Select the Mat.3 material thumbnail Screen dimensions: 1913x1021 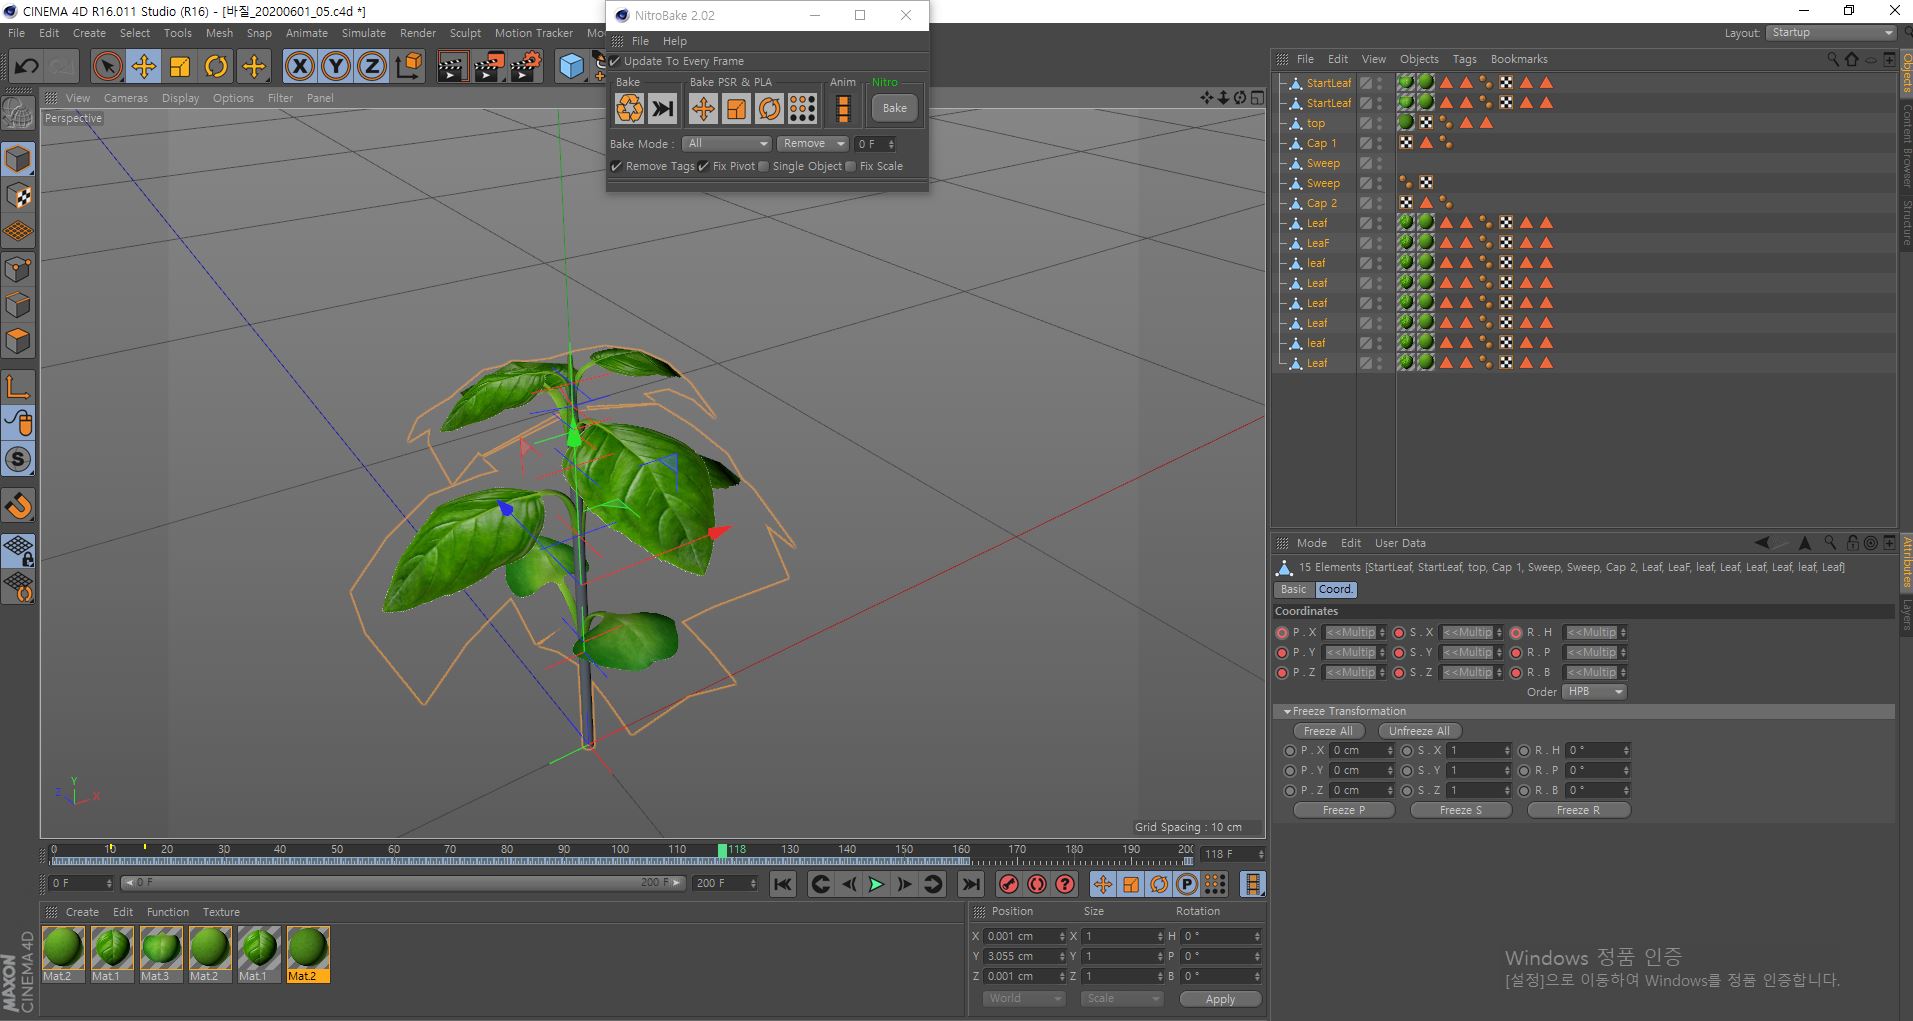pyautogui.click(x=160, y=954)
